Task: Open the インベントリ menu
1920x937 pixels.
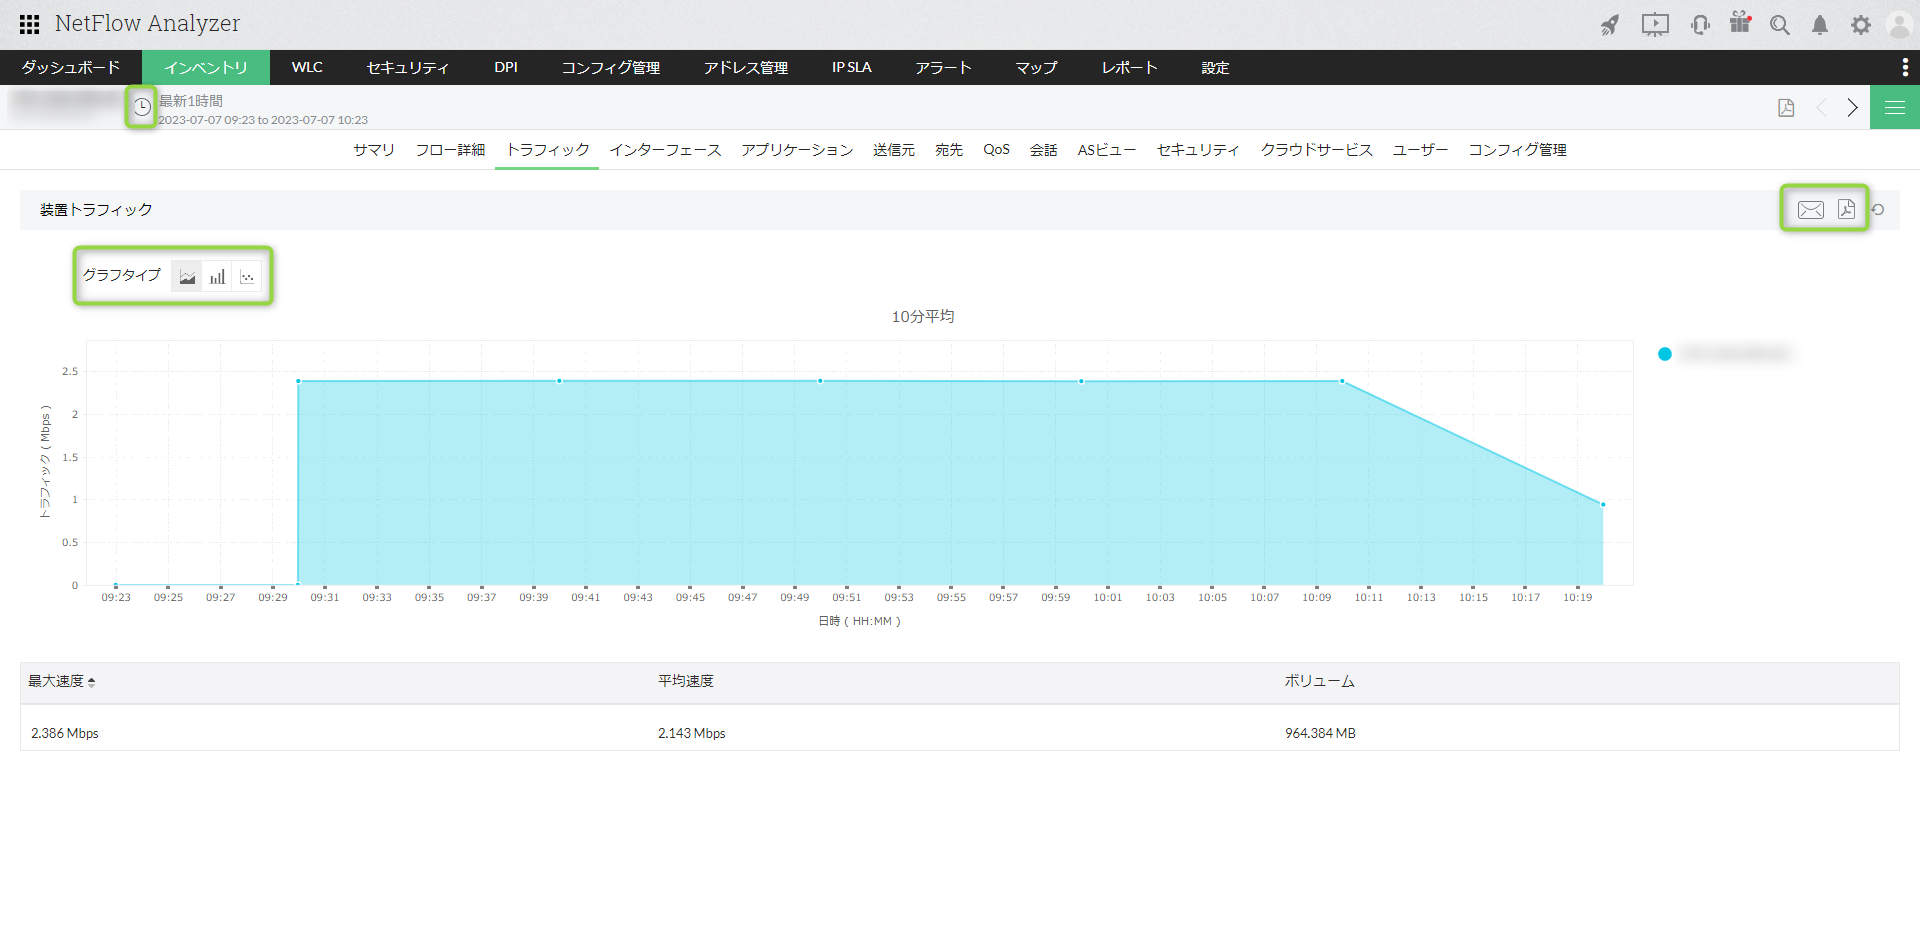Action: click(x=206, y=67)
